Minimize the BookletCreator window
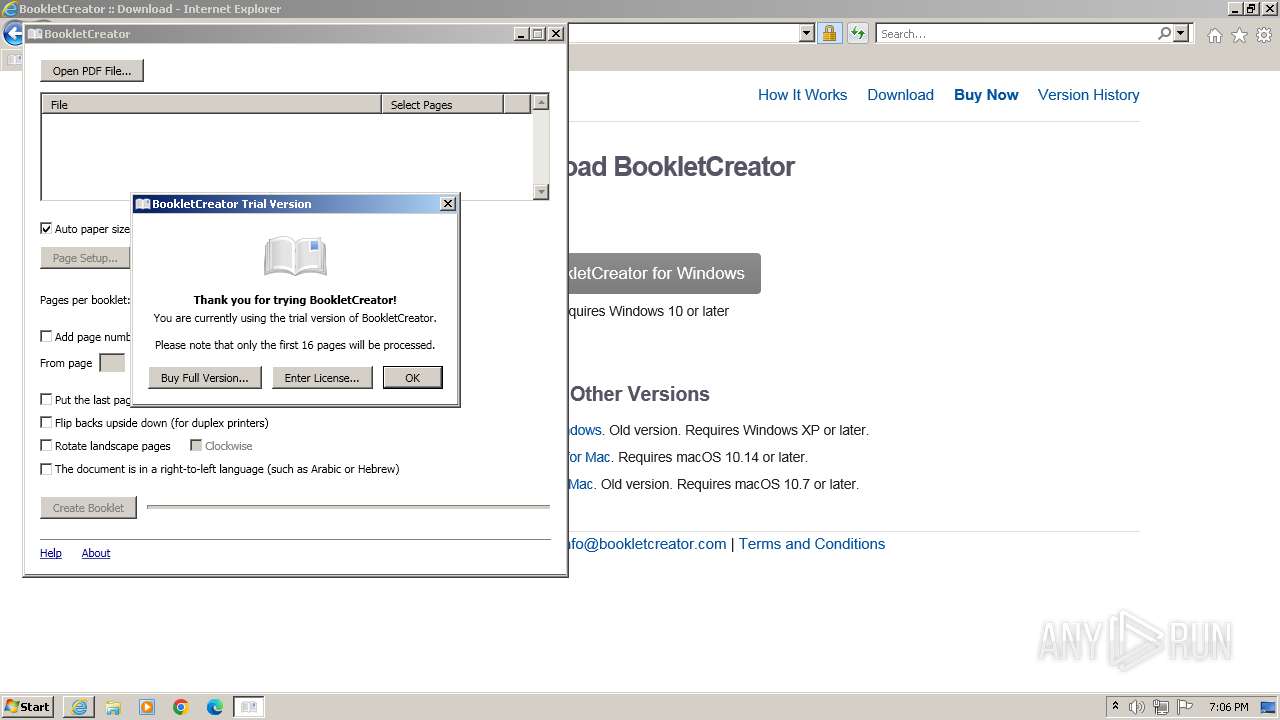 [x=521, y=34]
